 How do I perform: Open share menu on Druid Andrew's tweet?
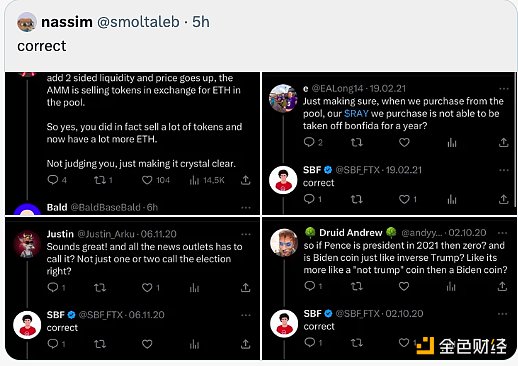(502, 286)
